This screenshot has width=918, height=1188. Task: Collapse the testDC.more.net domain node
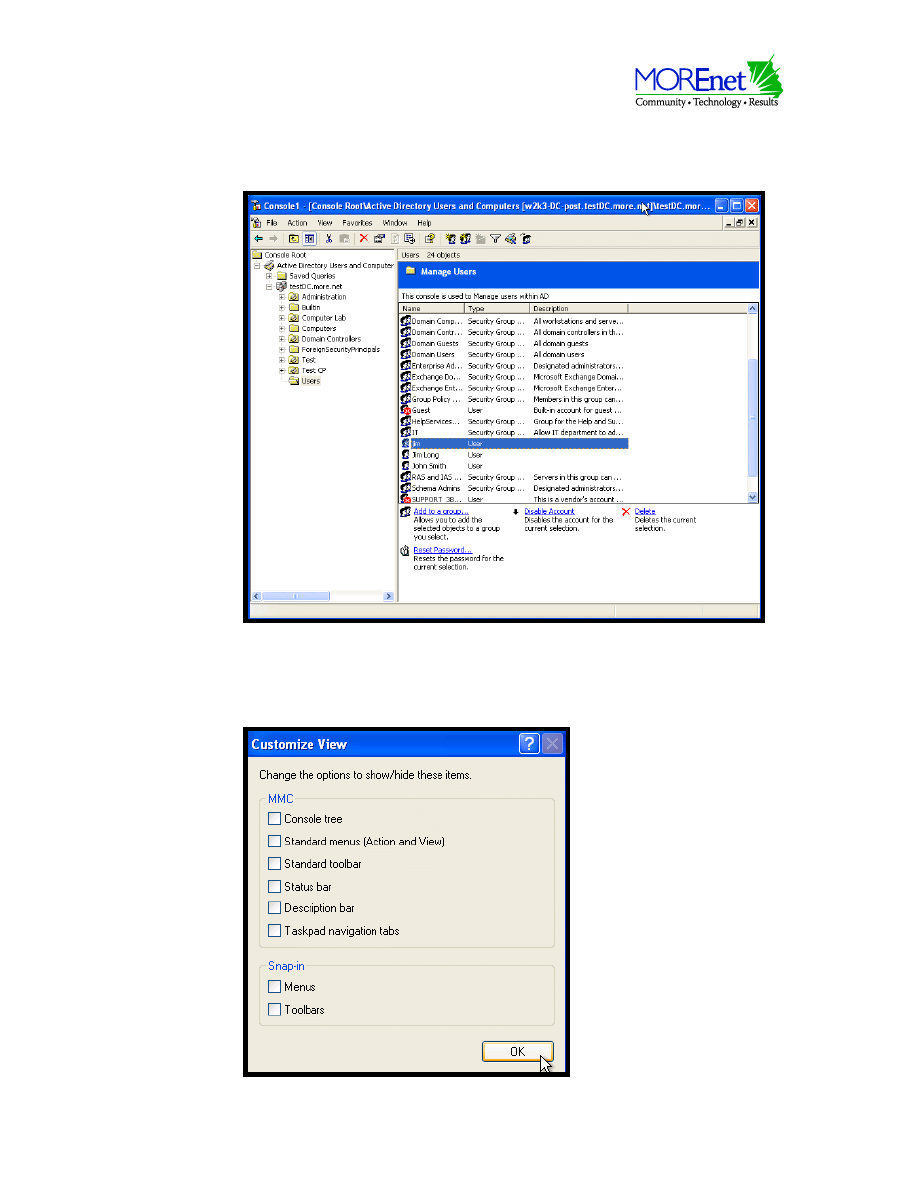point(269,286)
